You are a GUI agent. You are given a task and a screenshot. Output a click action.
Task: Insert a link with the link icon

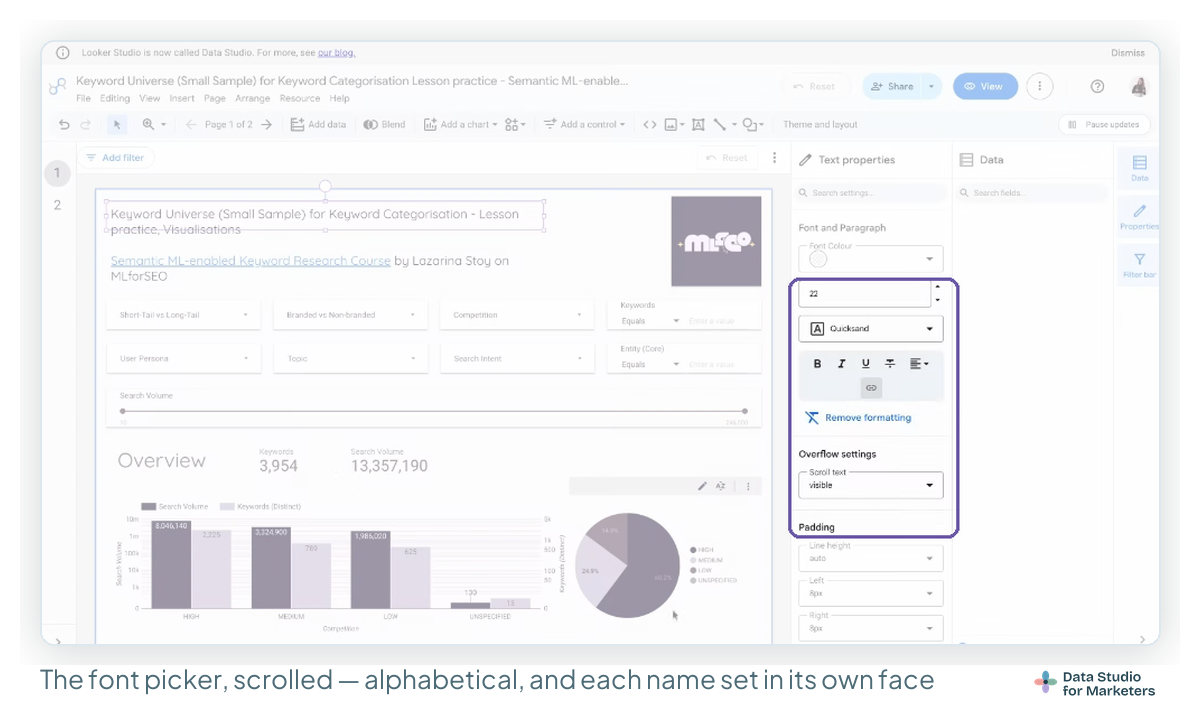pyautogui.click(x=871, y=388)
